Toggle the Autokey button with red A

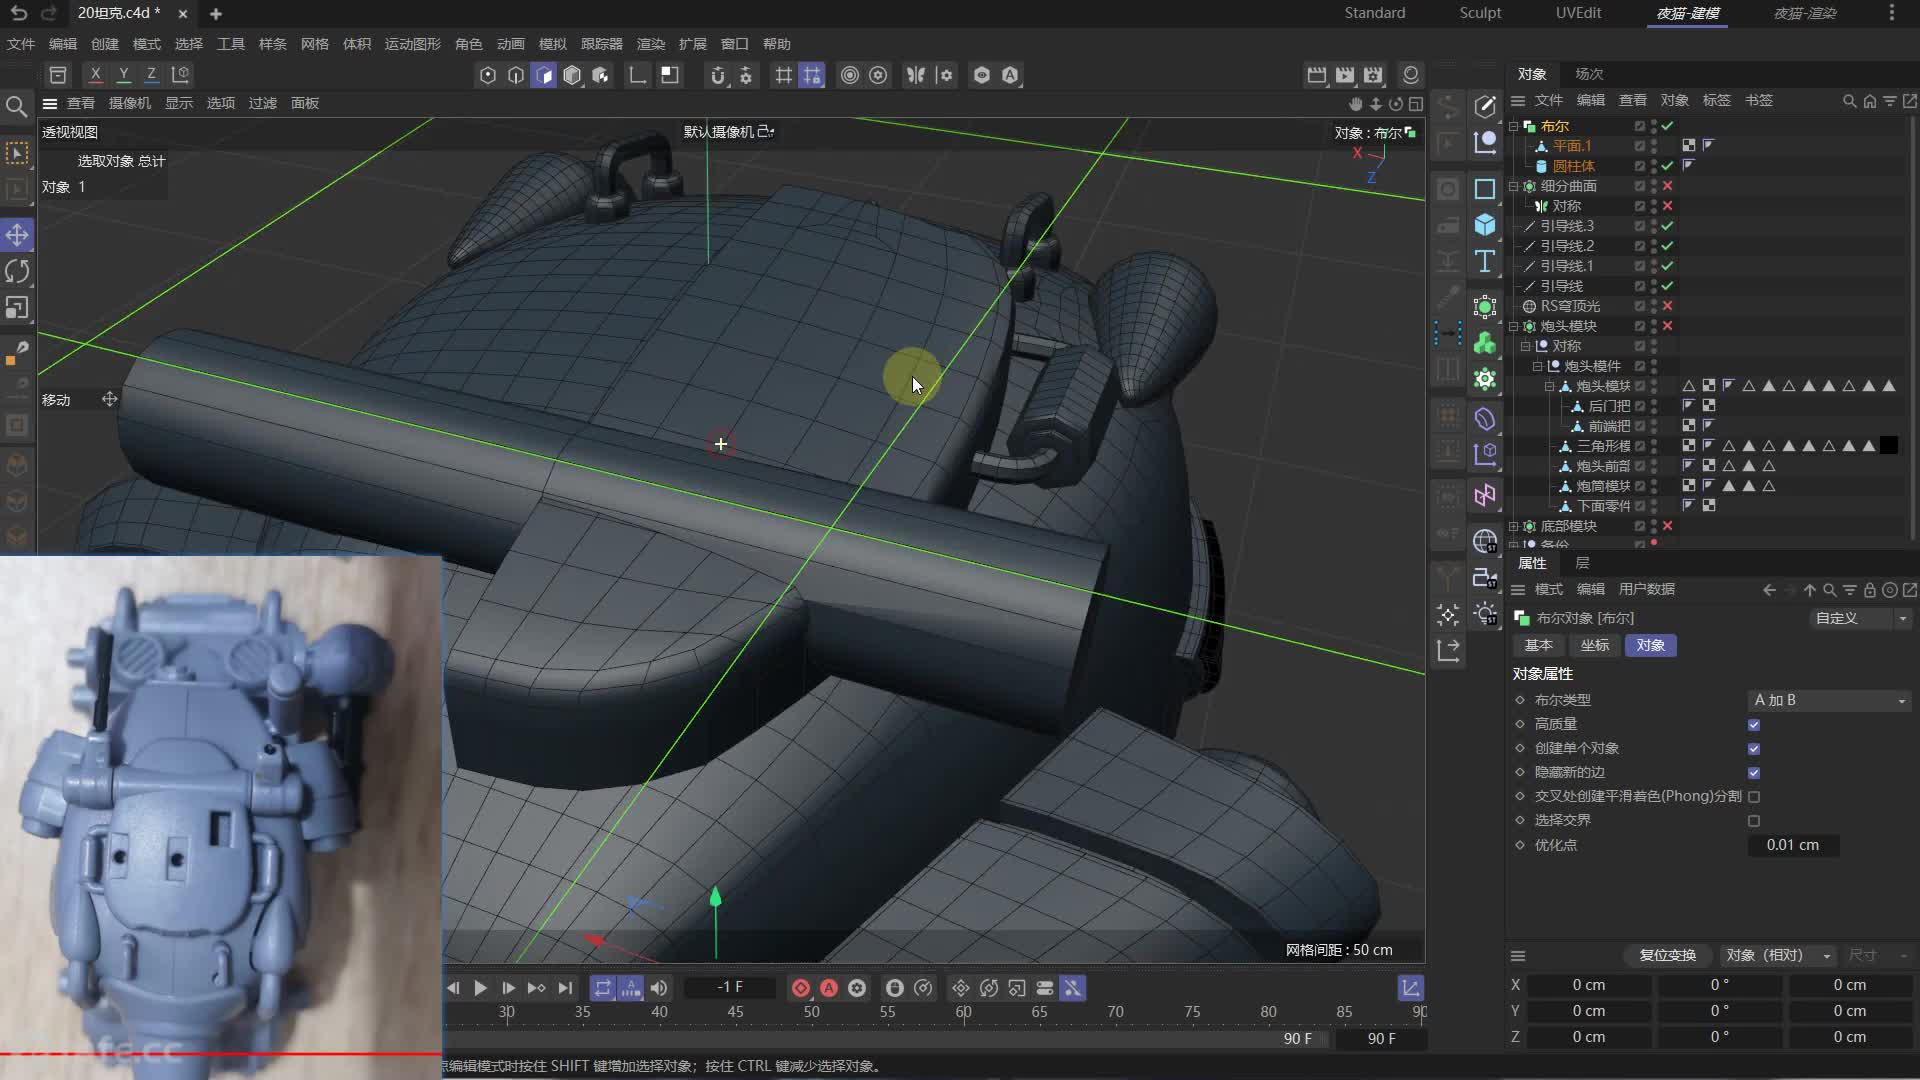point(829,988)
